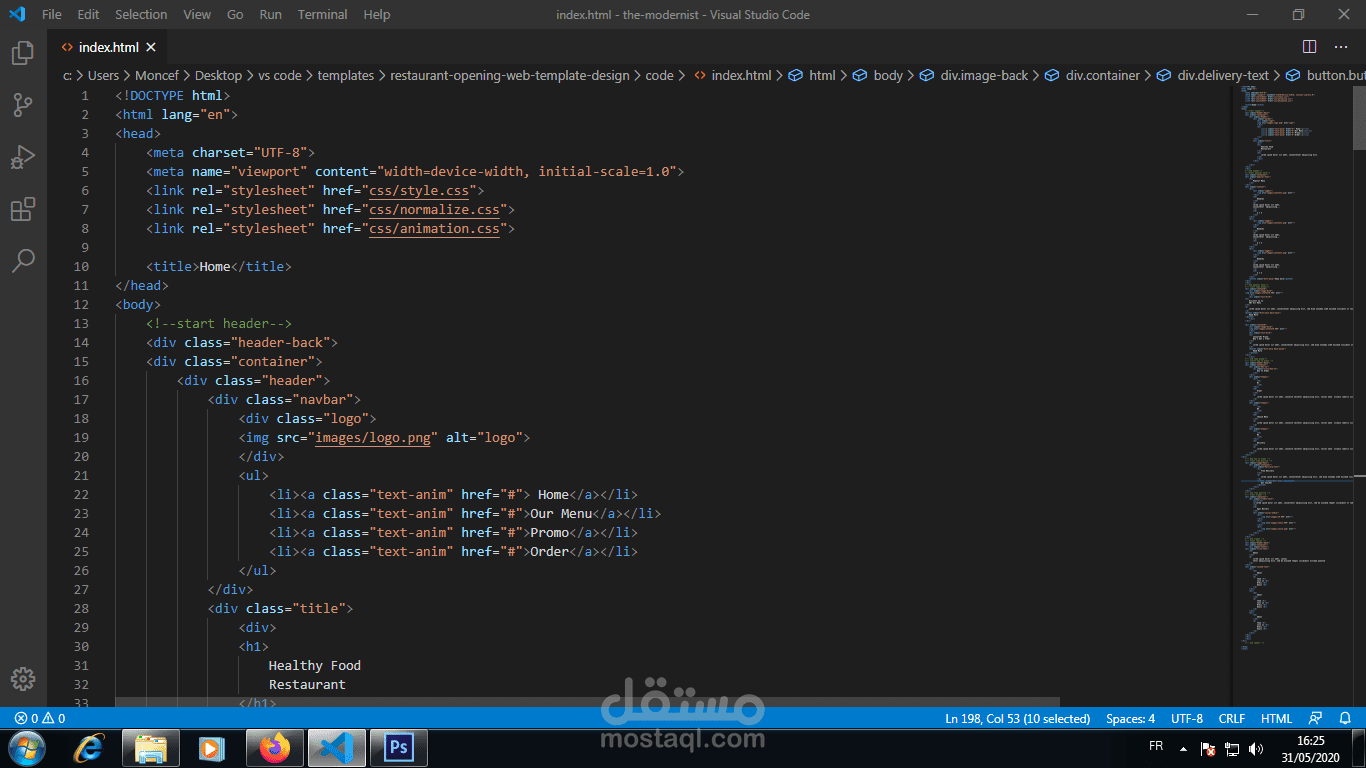This screenshot has height=768, width=1366.
Task: Open the Selection menu
Action: point(141,14)
